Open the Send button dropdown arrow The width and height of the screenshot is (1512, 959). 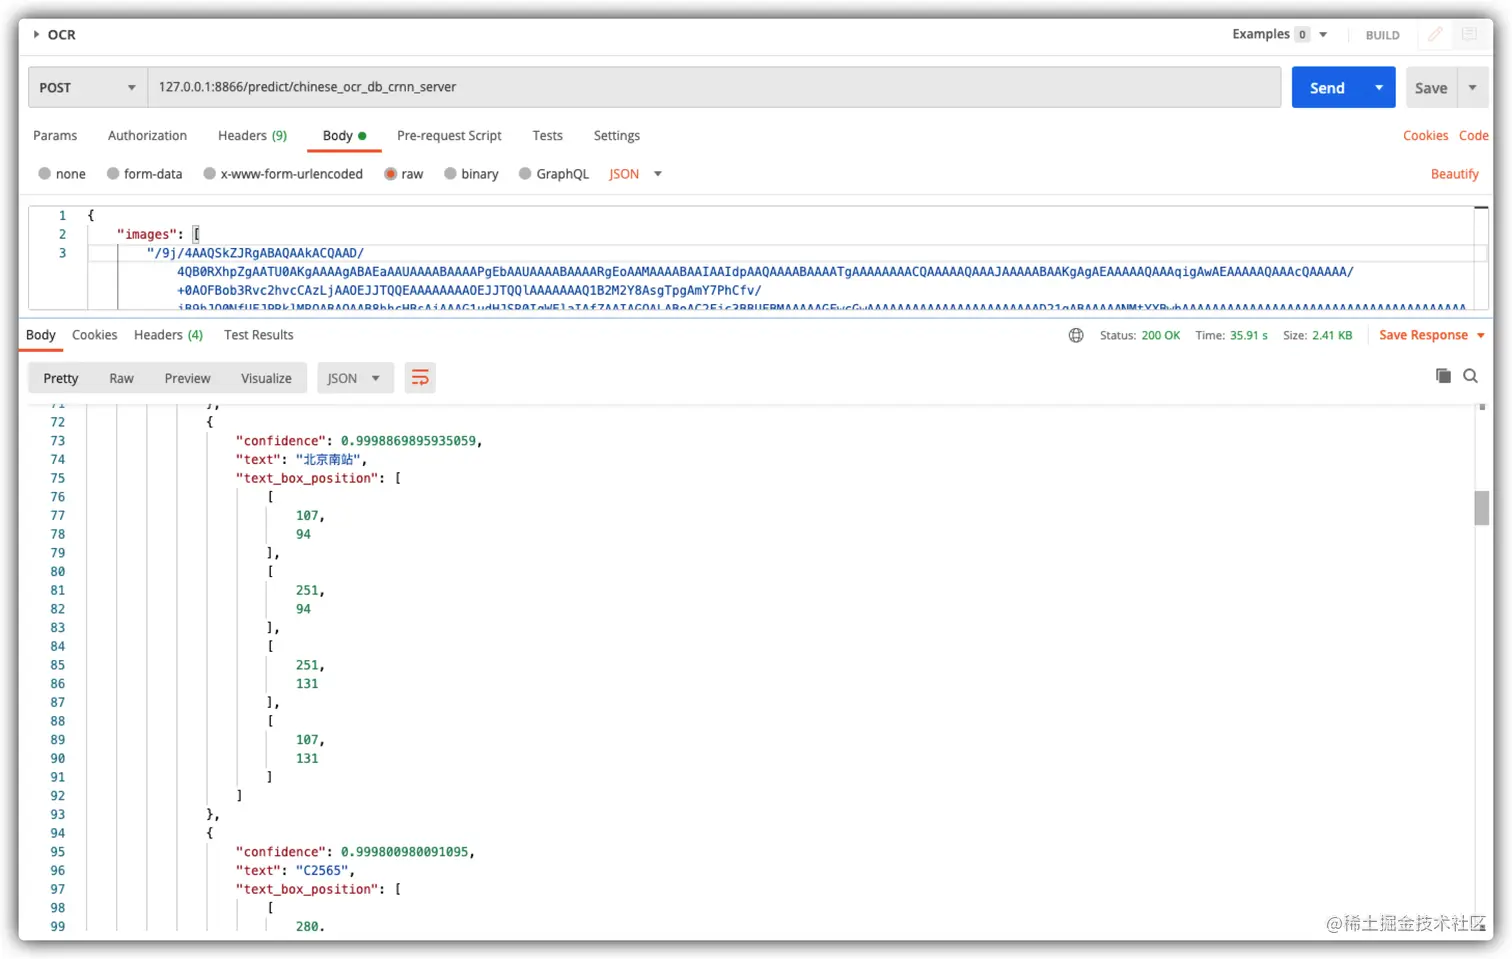click(1379, 88)
